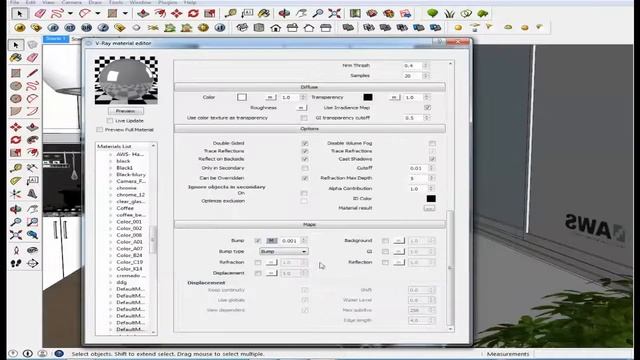Select Zoom Window tool in left toolbar
Screen dimensions: 640x360
coord(32,222)
